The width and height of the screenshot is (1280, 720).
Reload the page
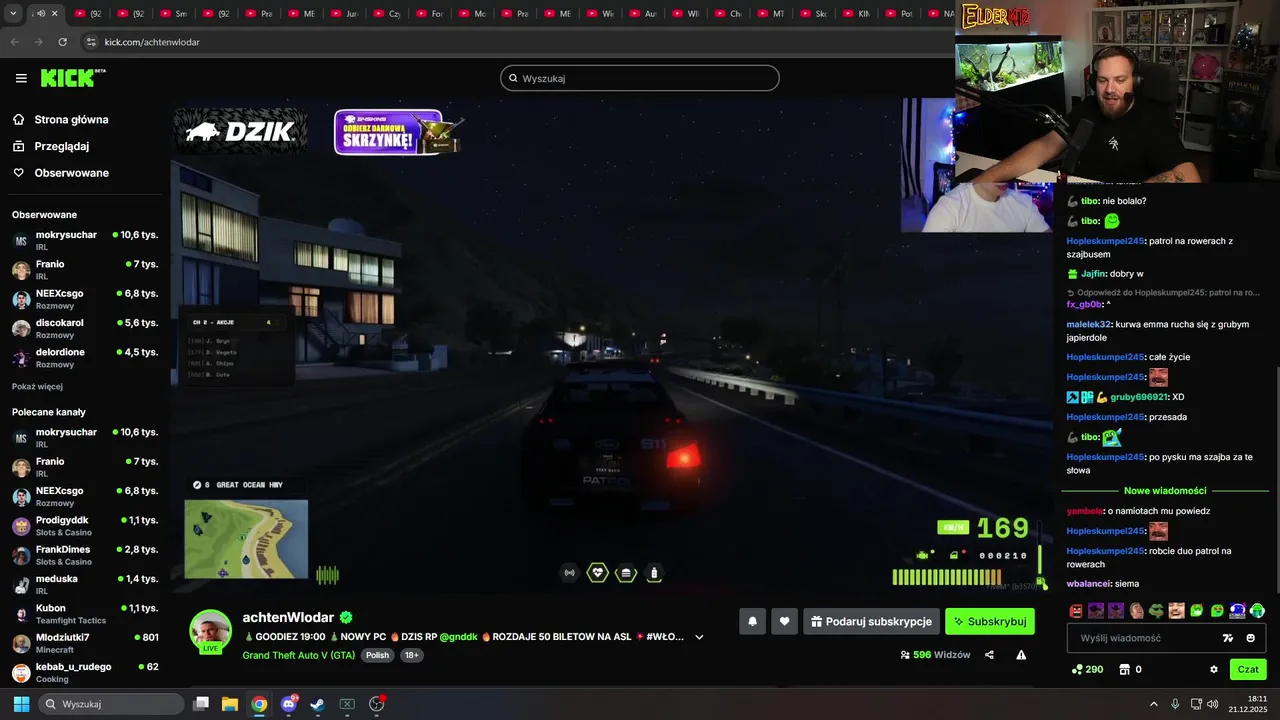tap(62, 42)
